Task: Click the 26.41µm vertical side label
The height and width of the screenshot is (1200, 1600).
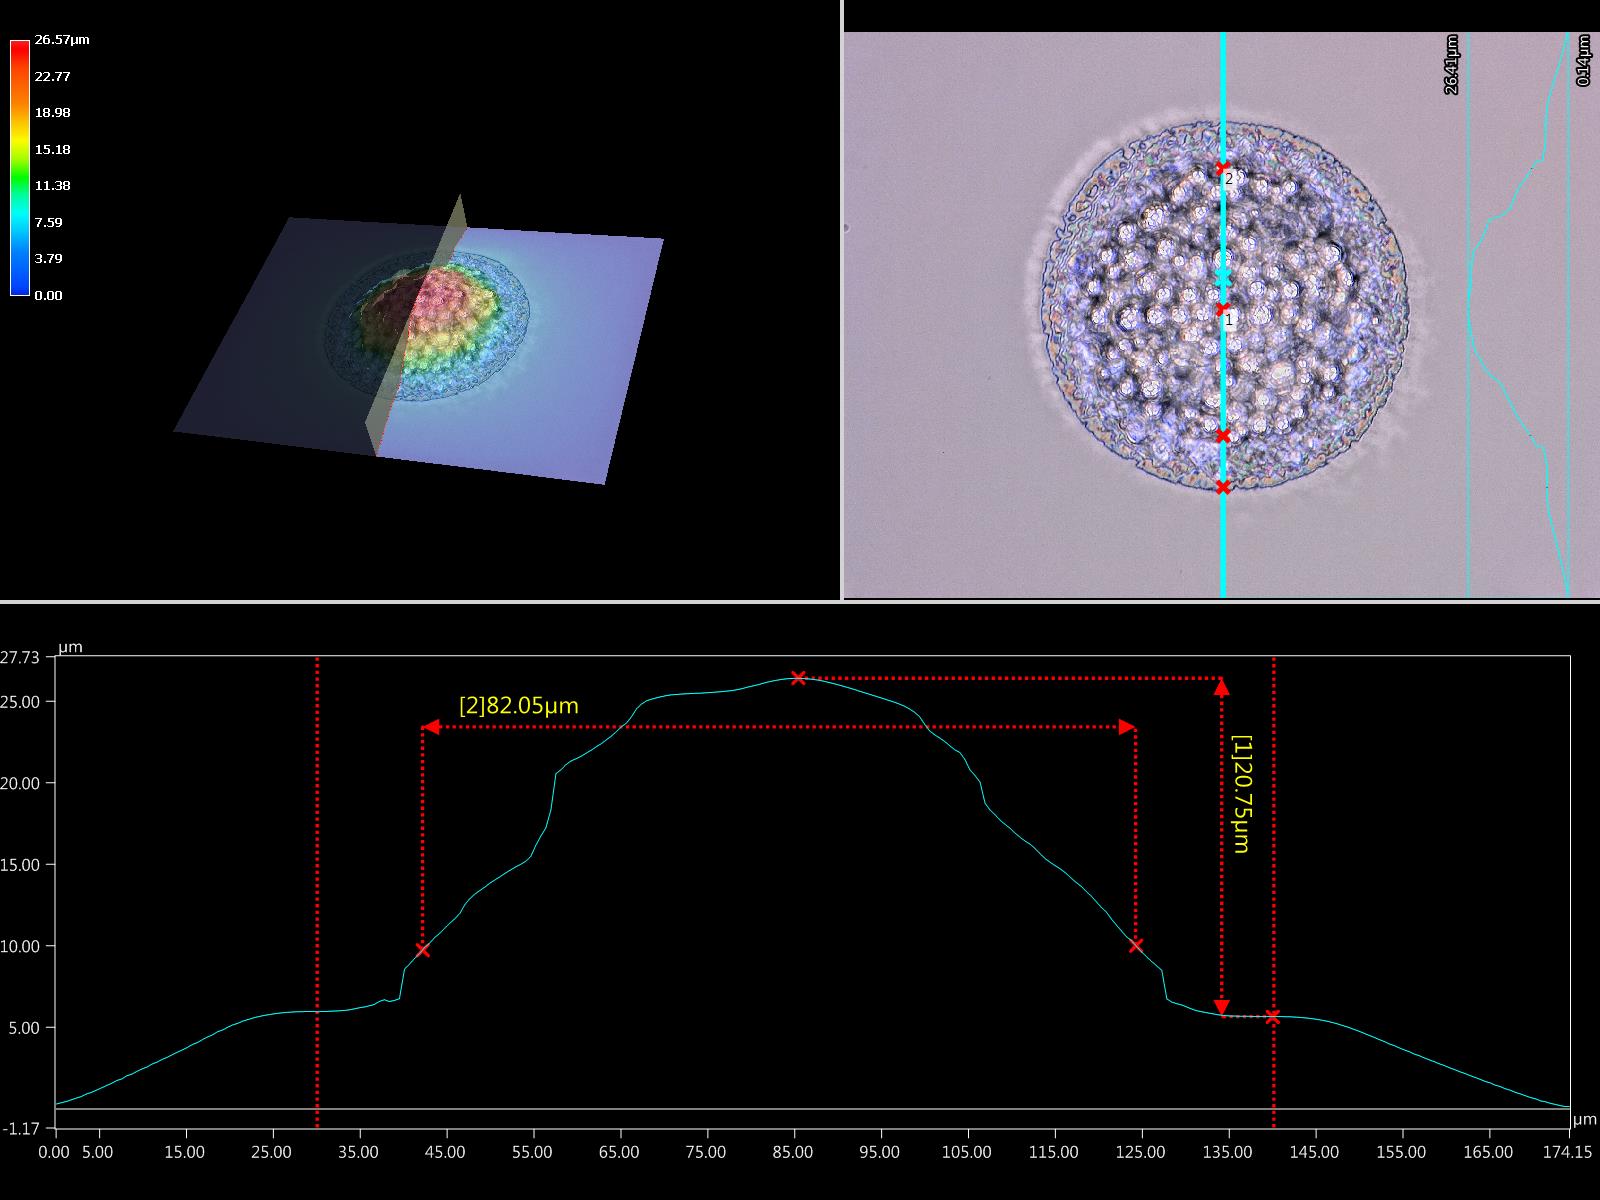Action: pyautogui.click(x=1451, y=64)
